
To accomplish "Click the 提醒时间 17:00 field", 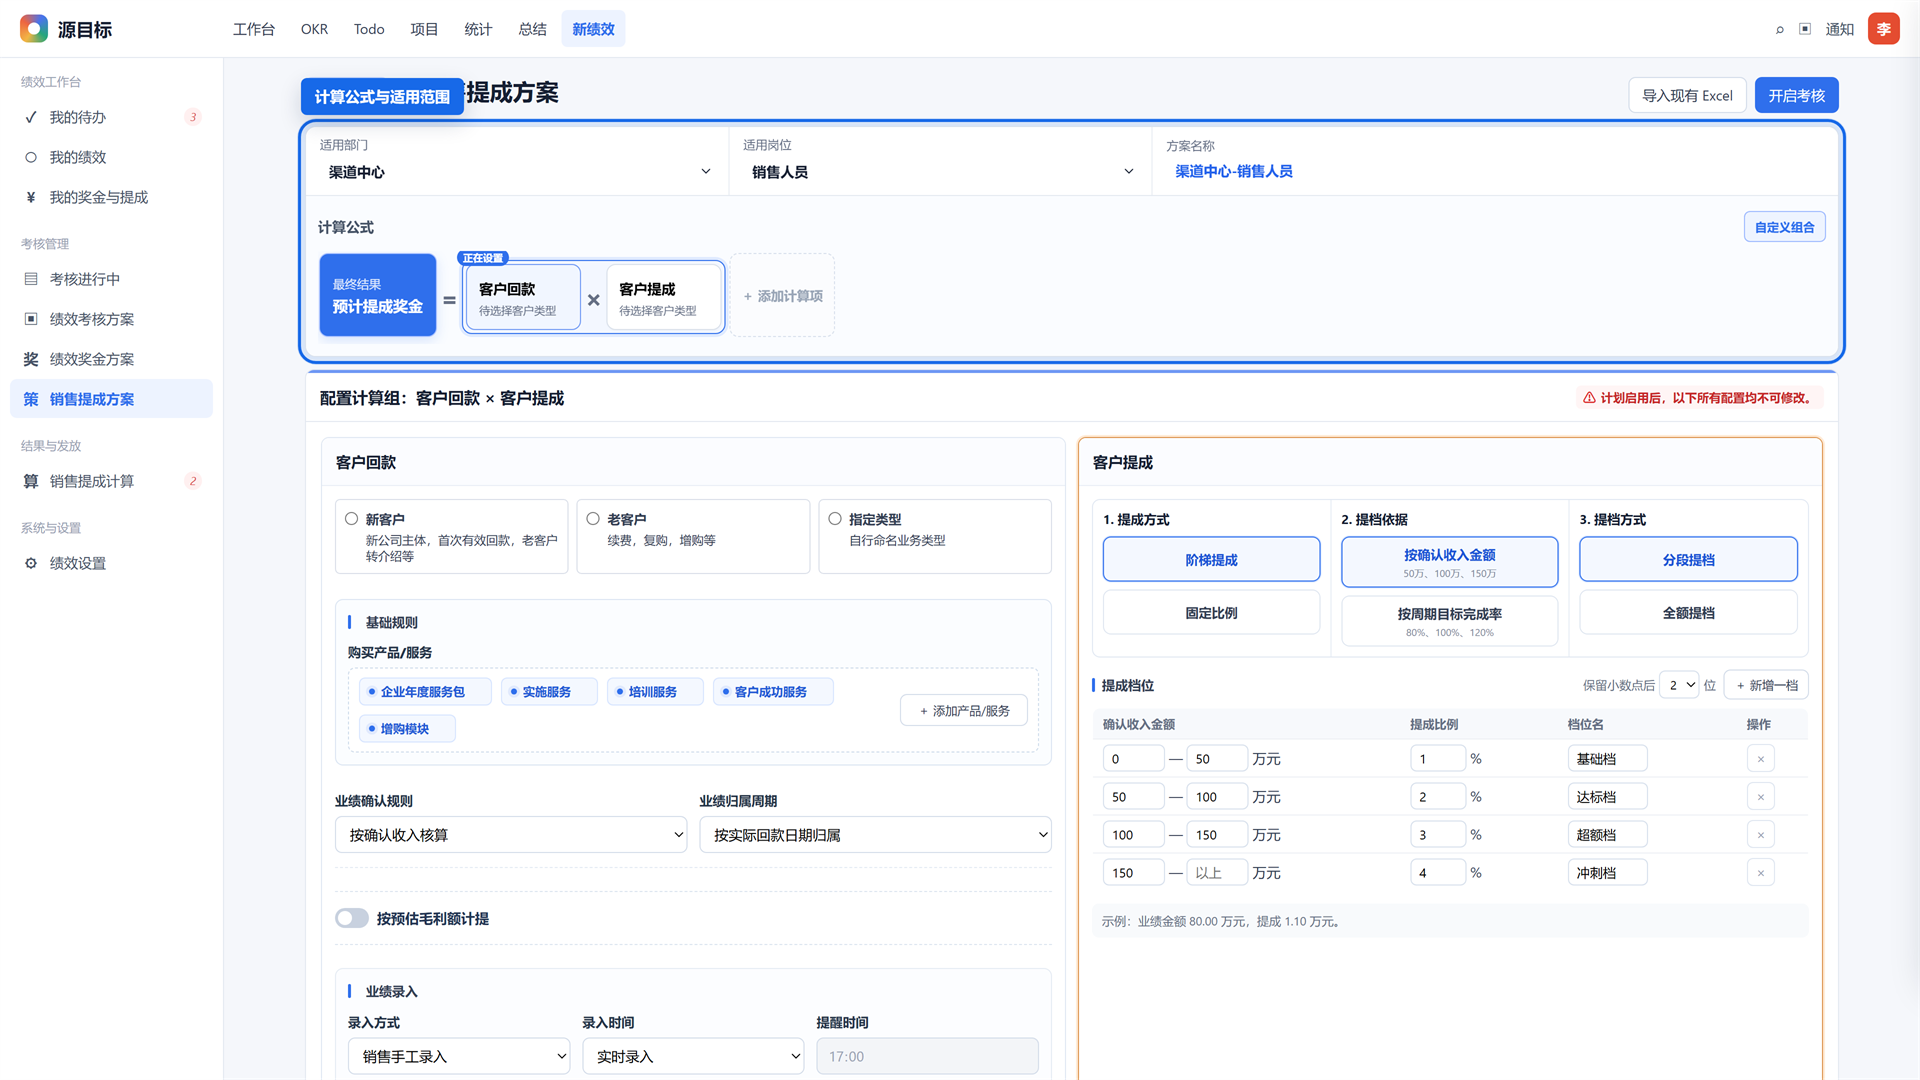I will tap(927, 1056).
